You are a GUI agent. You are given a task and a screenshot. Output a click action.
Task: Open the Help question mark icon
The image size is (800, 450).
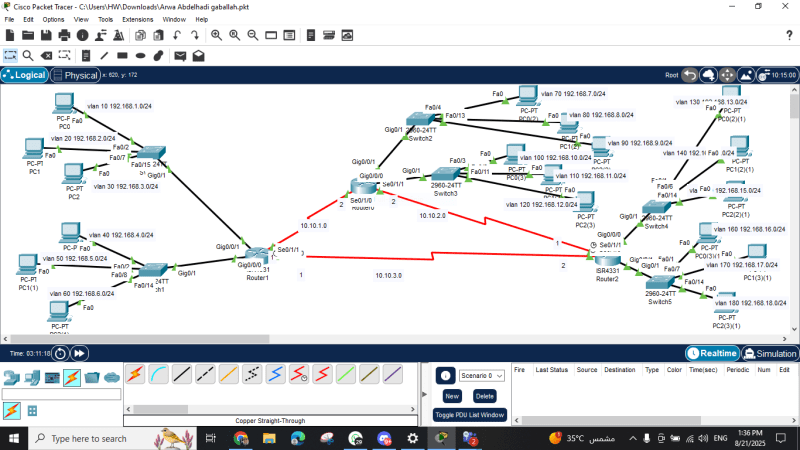pos(789,35)
